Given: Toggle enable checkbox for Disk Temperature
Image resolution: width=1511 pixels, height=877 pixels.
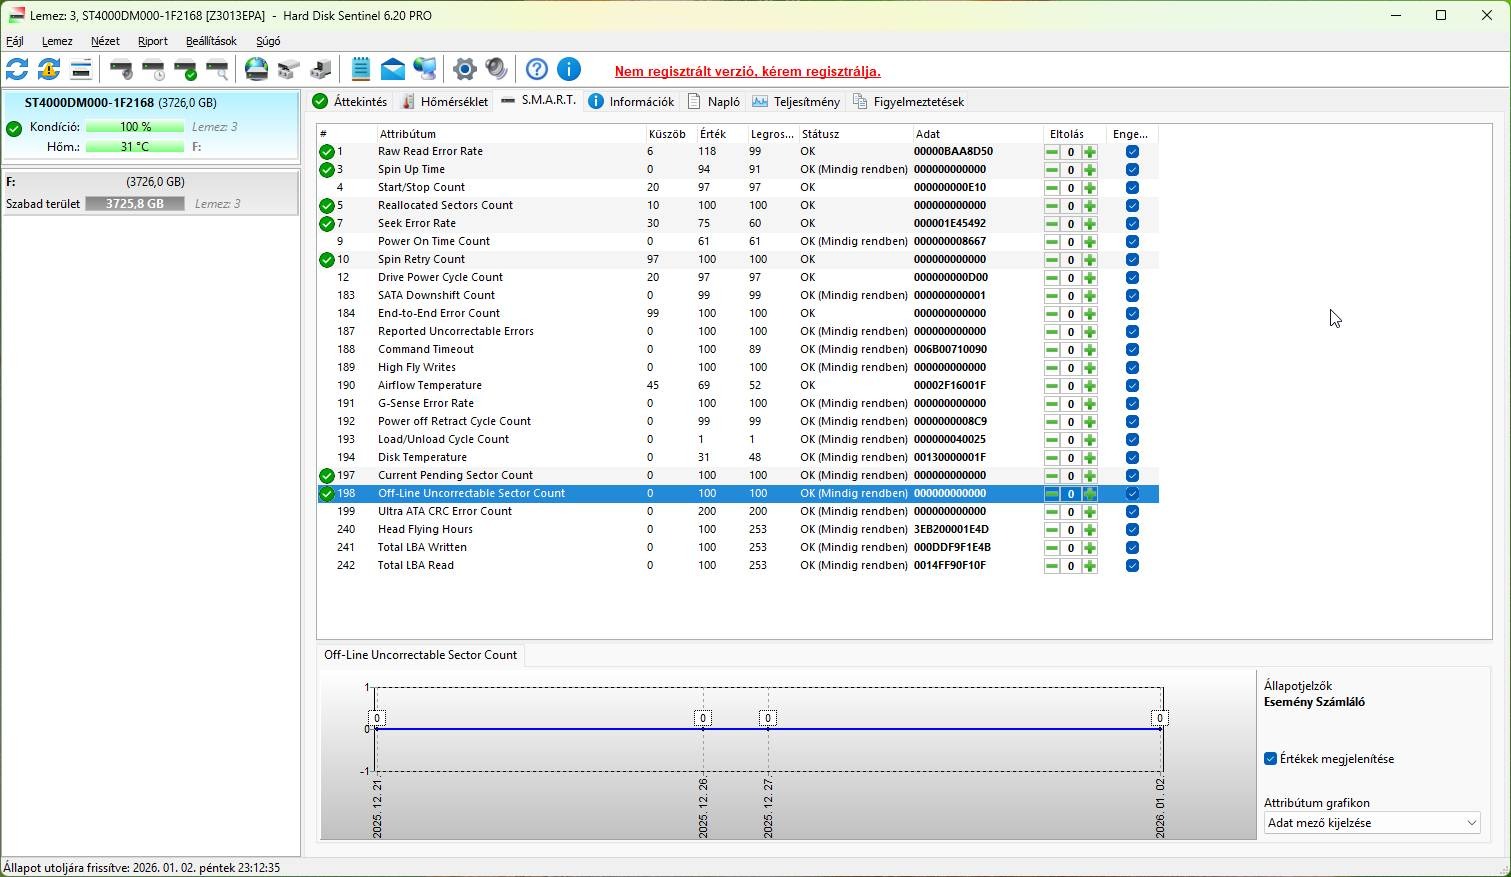Looking at the screenshot, I should click(x=1132, y=458).
